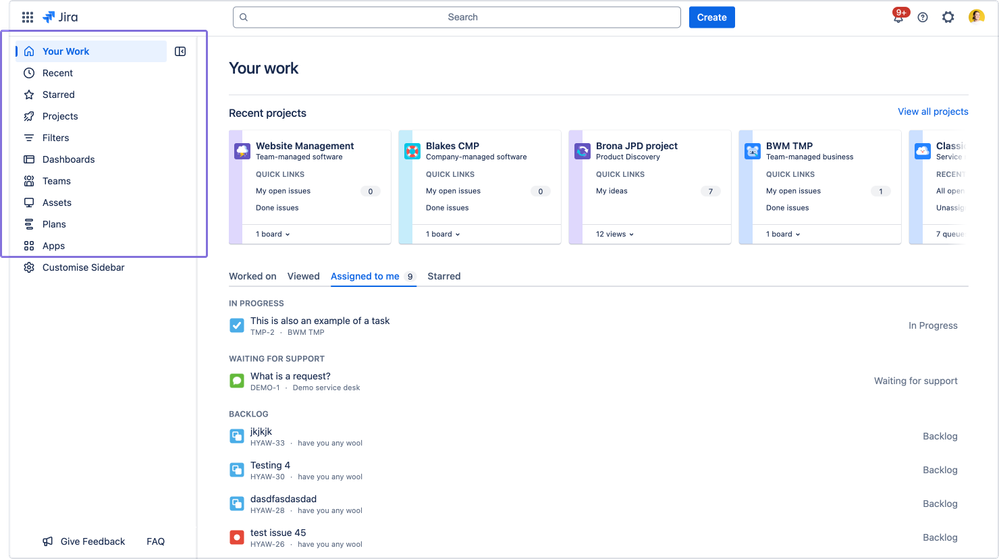The width and height of the screenshot is (999, 559).
Task: Open My open issues in BWM TMP
Action: coord(793,191)
